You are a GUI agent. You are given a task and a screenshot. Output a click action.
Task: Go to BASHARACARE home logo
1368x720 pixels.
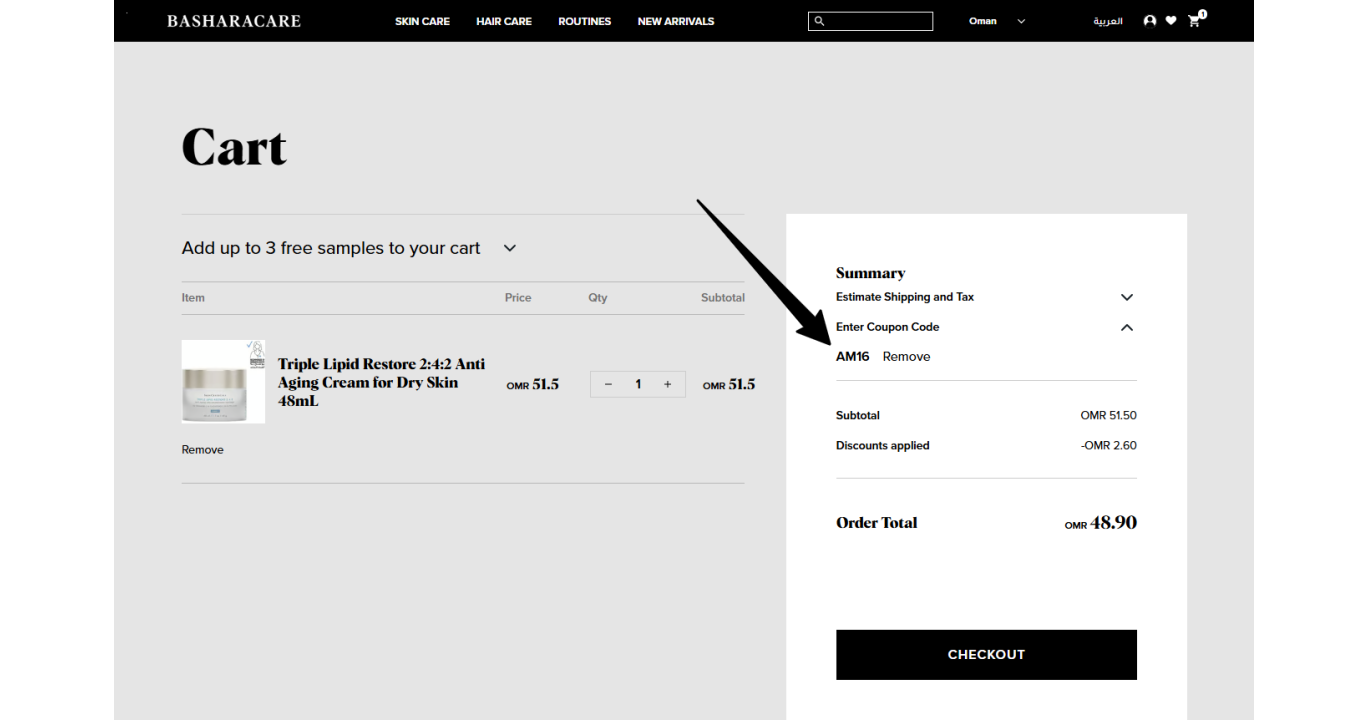tap(234, 21)
